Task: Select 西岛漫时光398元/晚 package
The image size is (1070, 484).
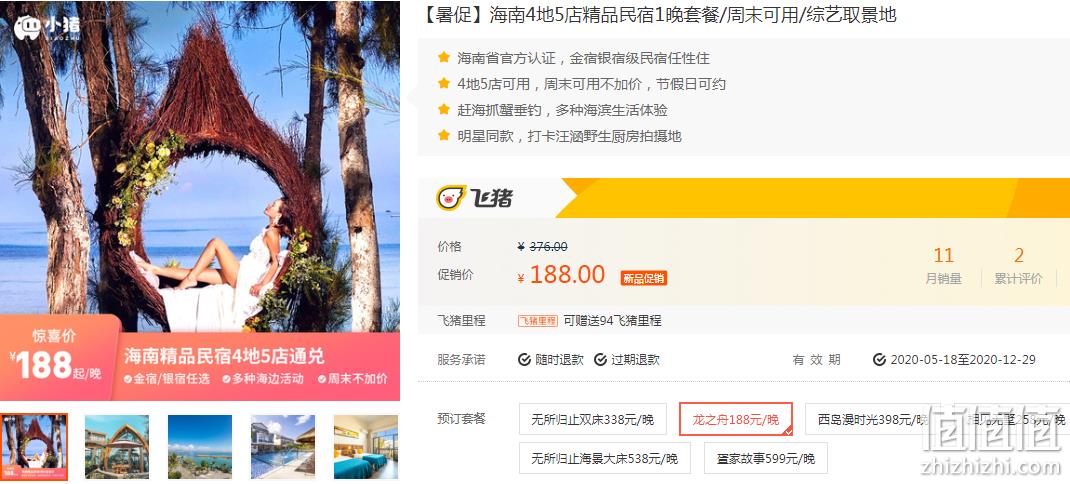Action: 868,419
